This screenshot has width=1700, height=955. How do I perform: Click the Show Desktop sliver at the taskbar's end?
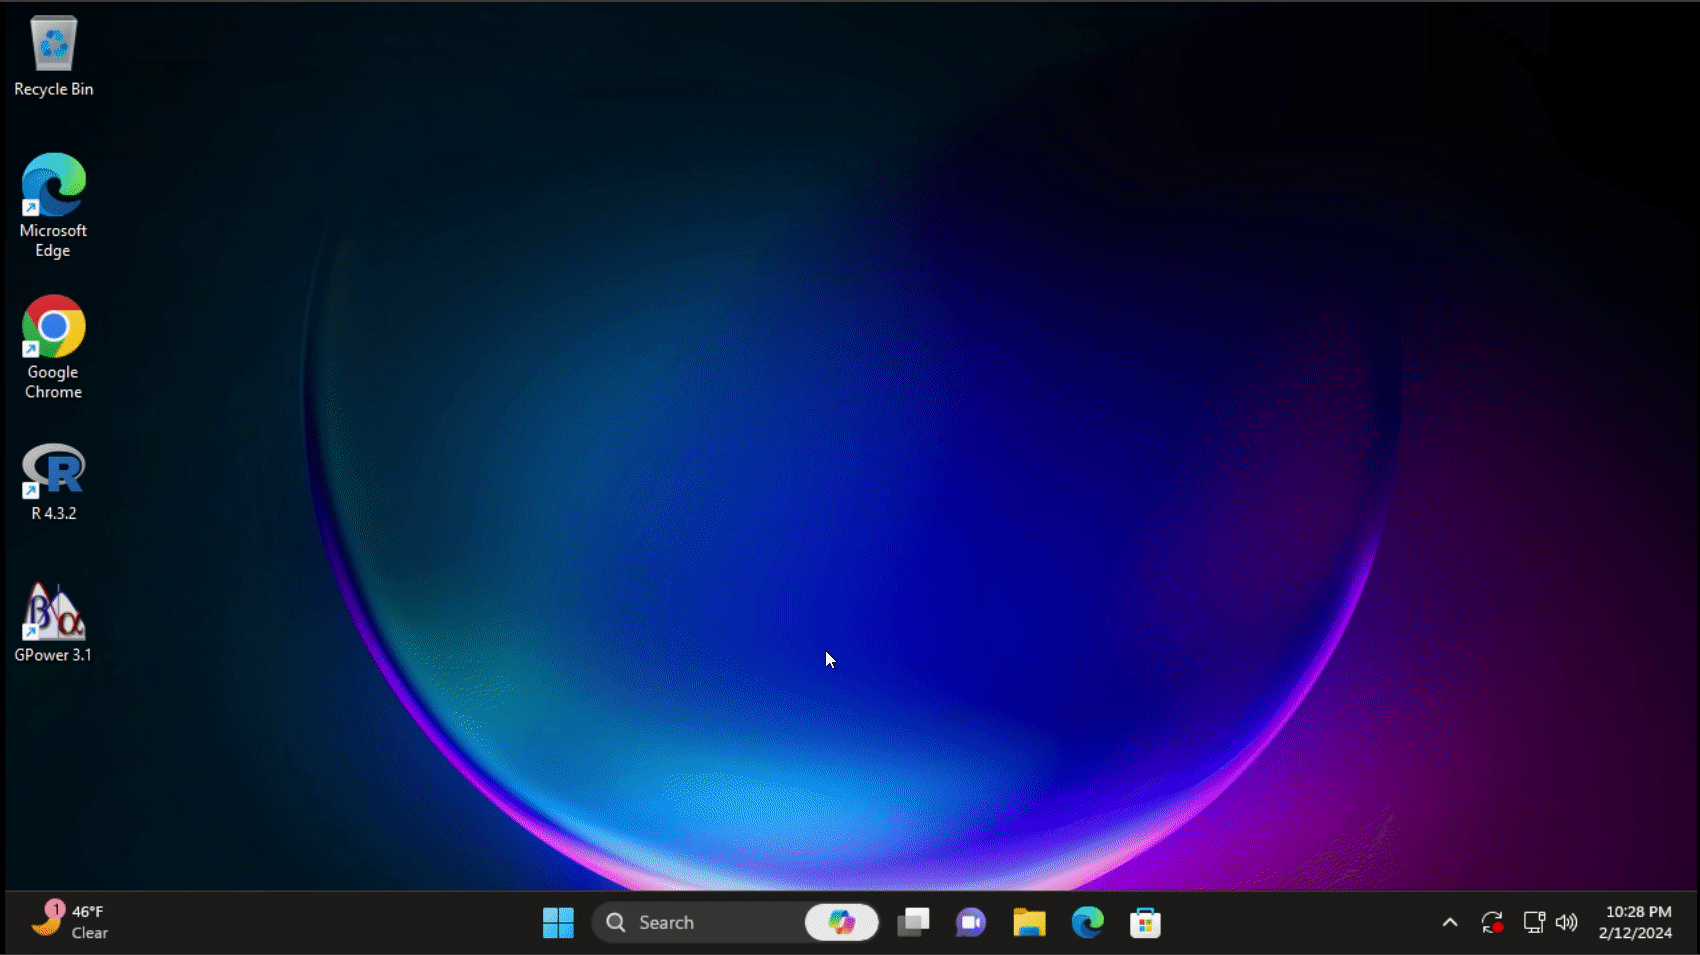[1695, 922]
